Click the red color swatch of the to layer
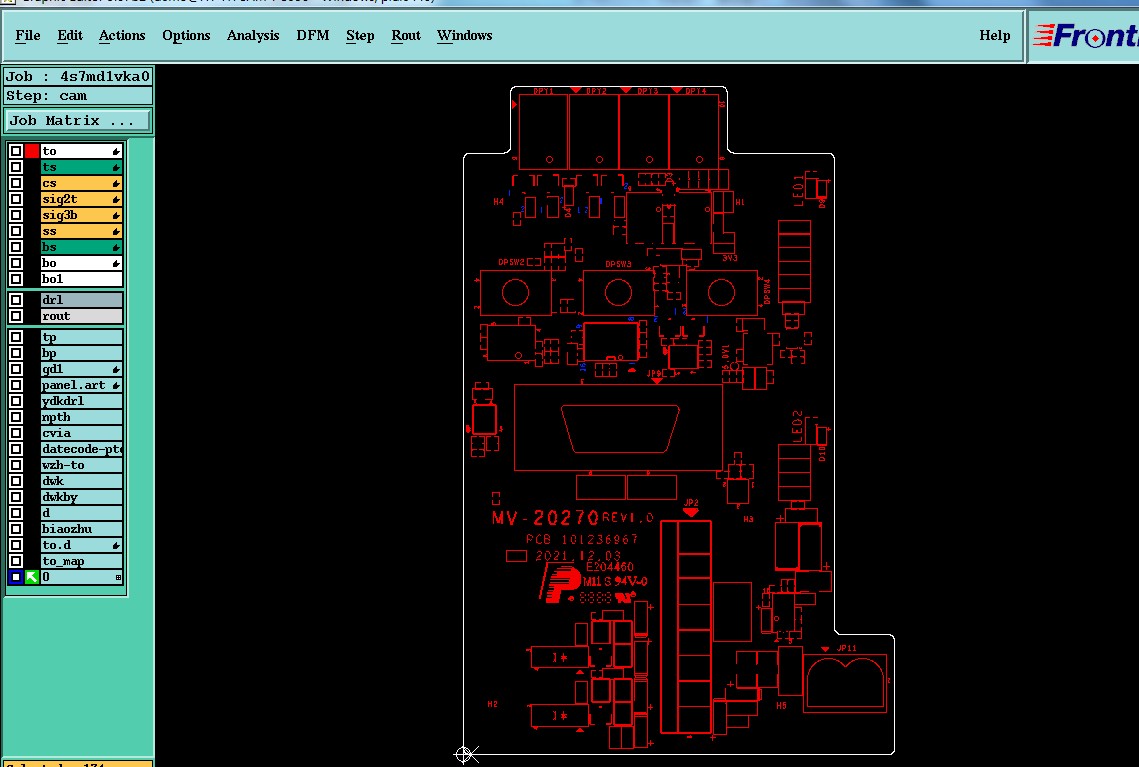This screenshot has width=1139, height=767. coord(32,151)
